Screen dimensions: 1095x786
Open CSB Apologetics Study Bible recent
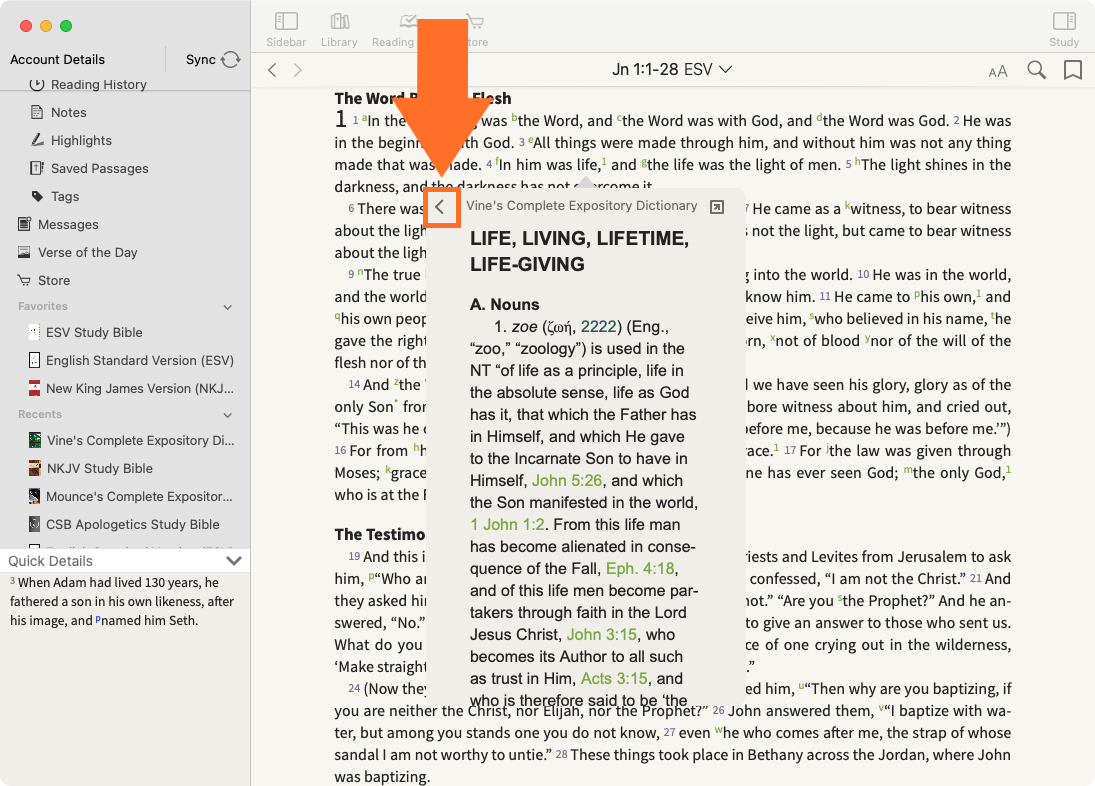[133, 524]
